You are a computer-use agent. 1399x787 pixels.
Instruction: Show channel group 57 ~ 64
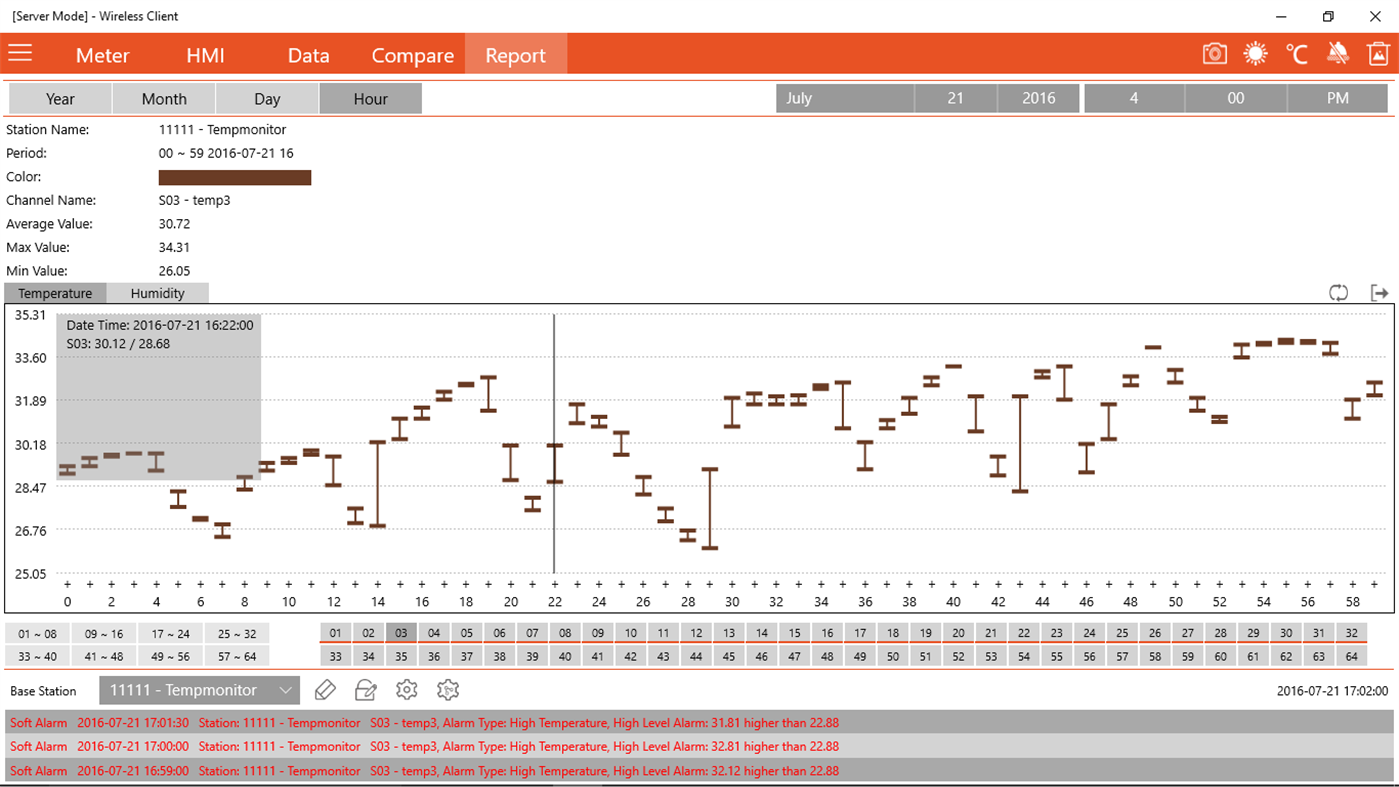coord(237,656)
